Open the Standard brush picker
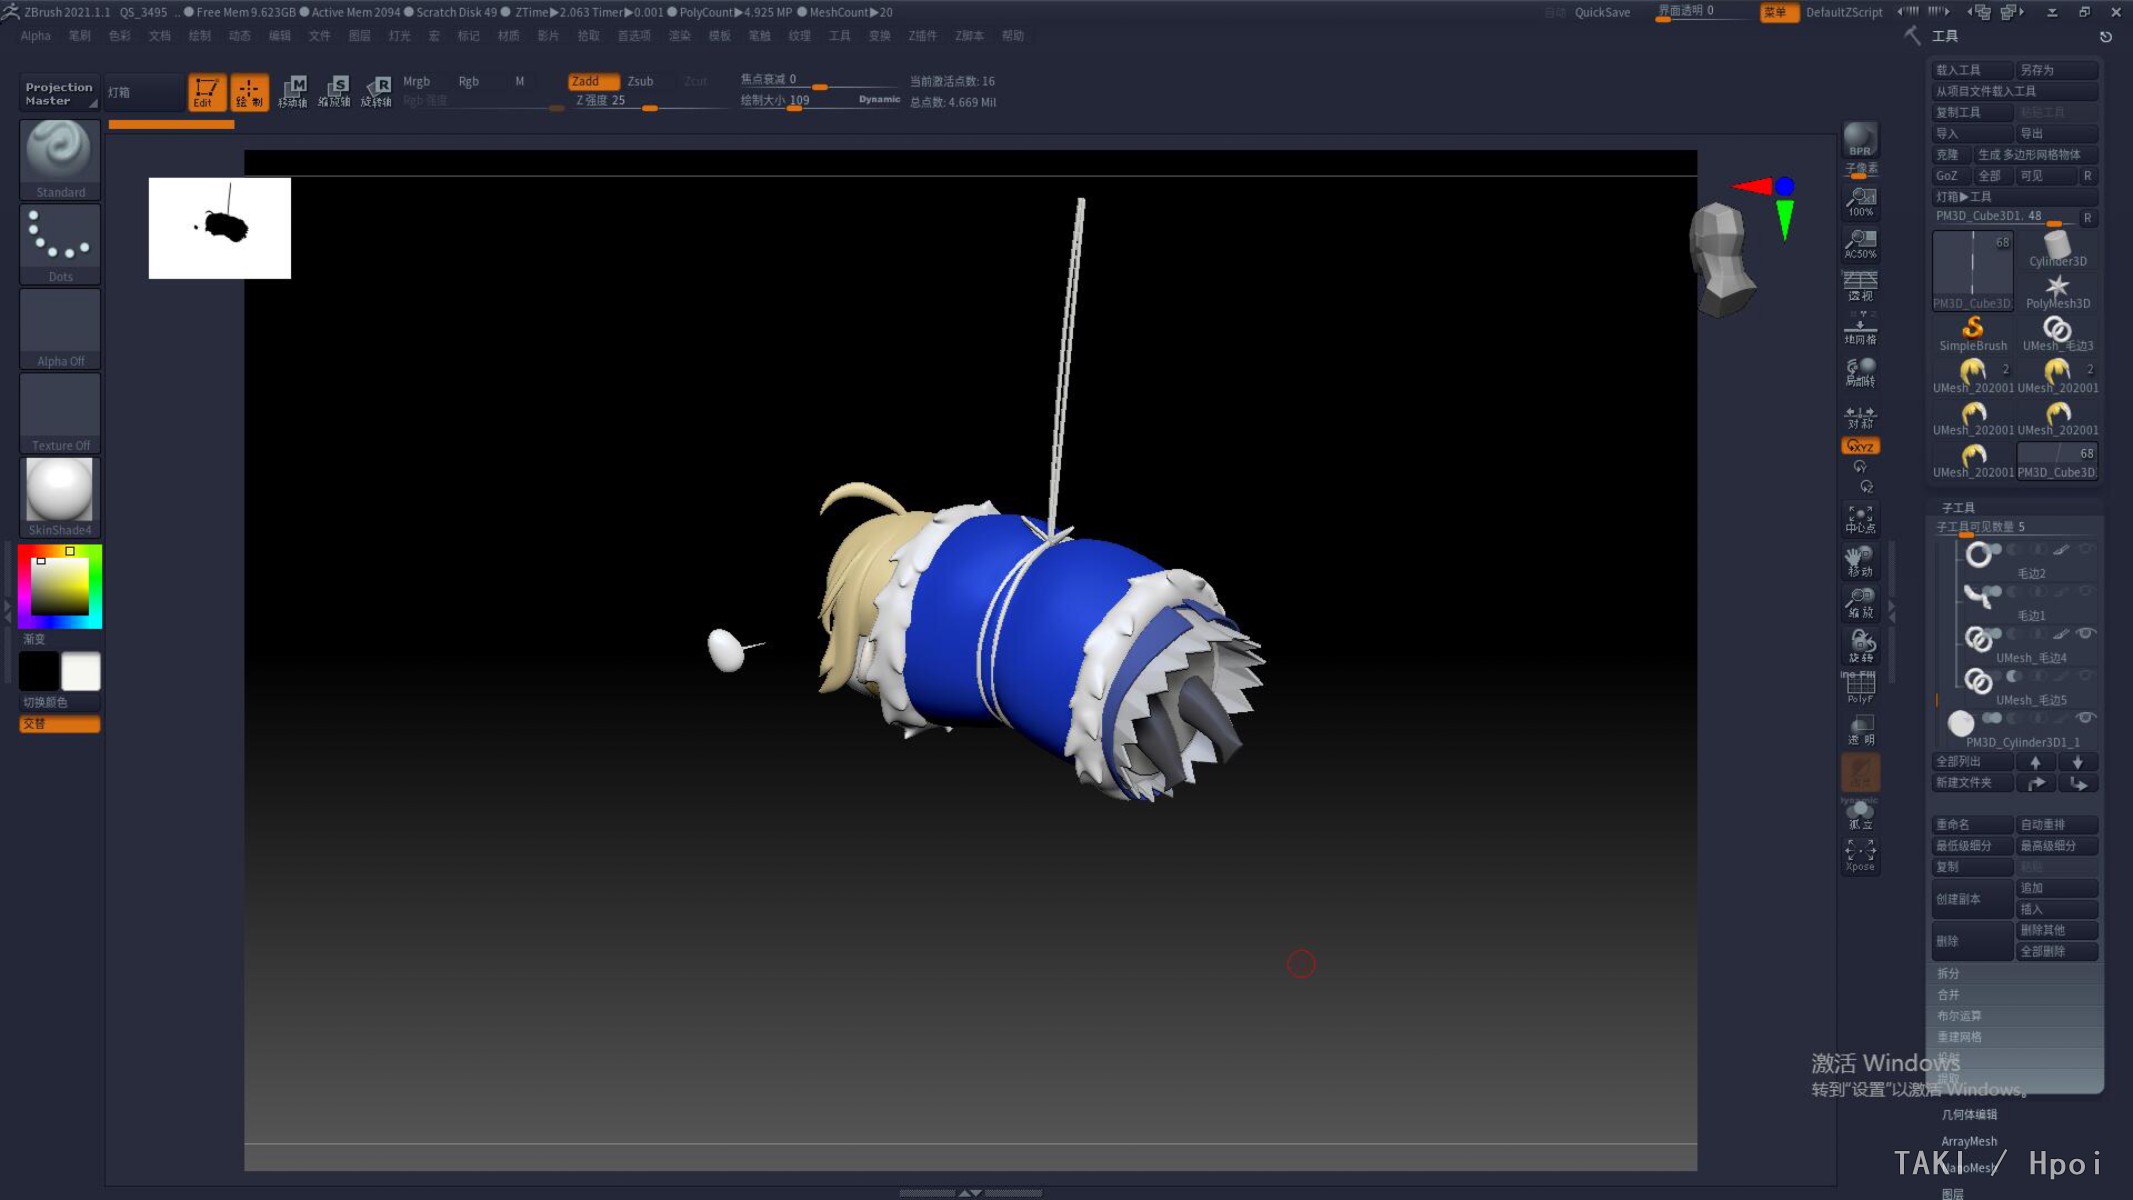2133x1200 pixels. (60, 160)
